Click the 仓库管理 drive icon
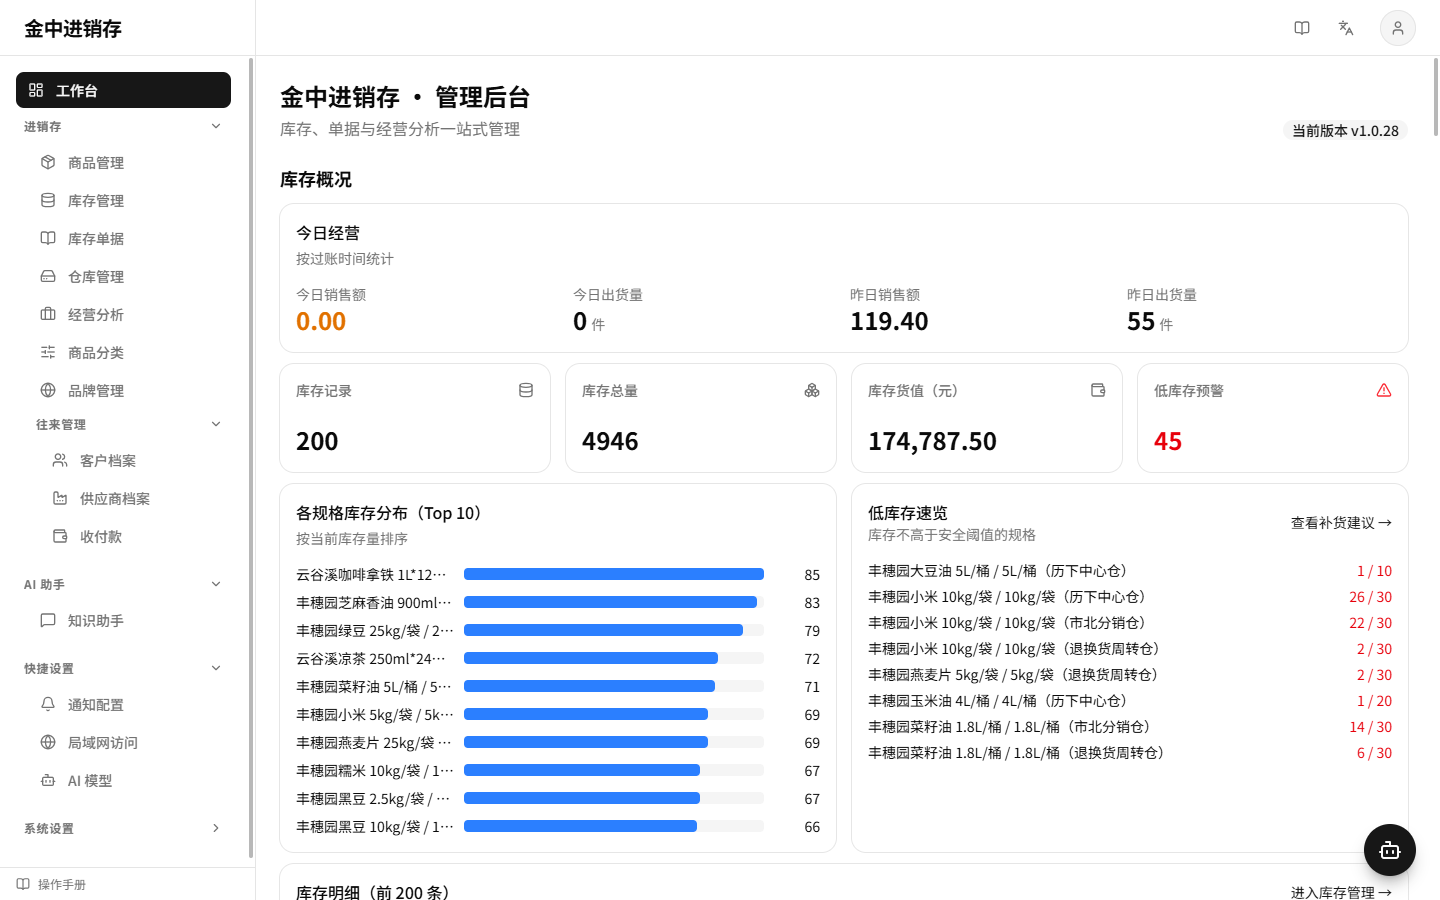Viewport: 1440px width, 900px height. (x=48, y=276)
